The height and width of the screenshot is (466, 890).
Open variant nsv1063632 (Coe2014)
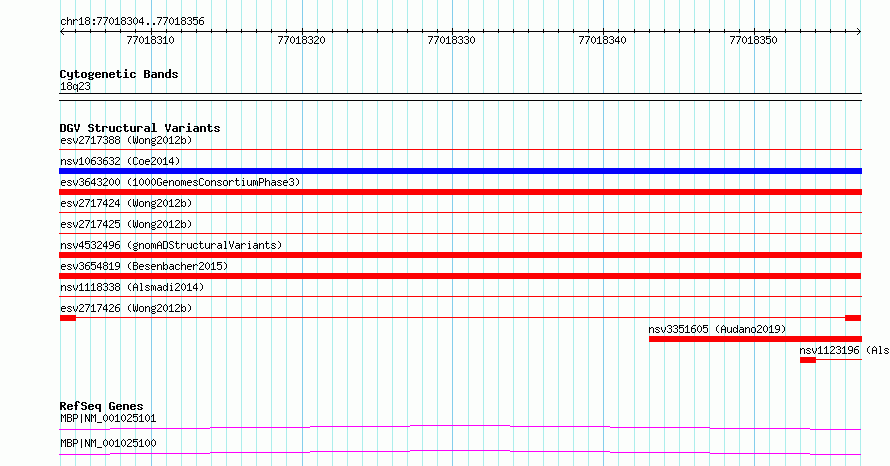(x=120, y=161)
